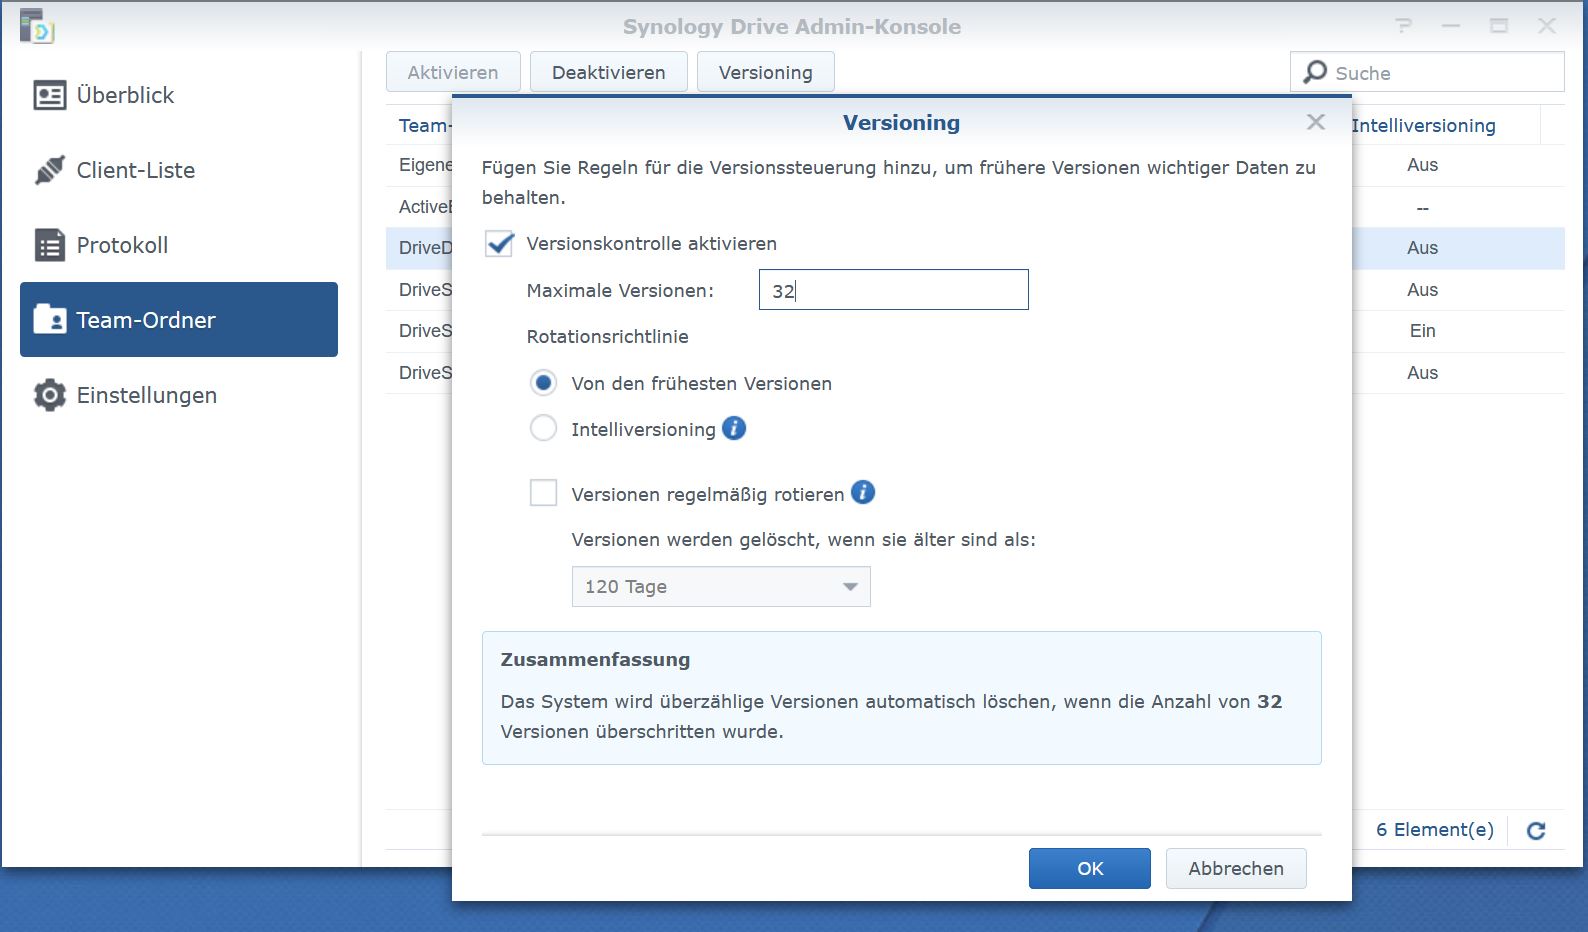Viewport: 1588px width, 932px height.
Task: Enable Versionen regelmäßig rotieren checkbox
Action: [543, 493]
